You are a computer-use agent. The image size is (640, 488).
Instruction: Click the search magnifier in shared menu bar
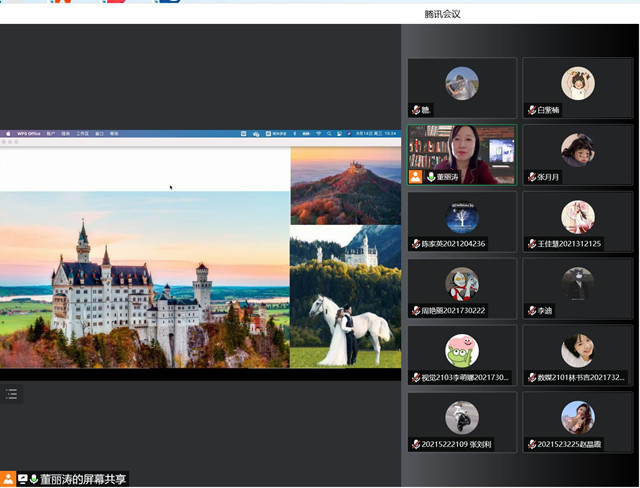pyautogui.click(x=329, y=134)
